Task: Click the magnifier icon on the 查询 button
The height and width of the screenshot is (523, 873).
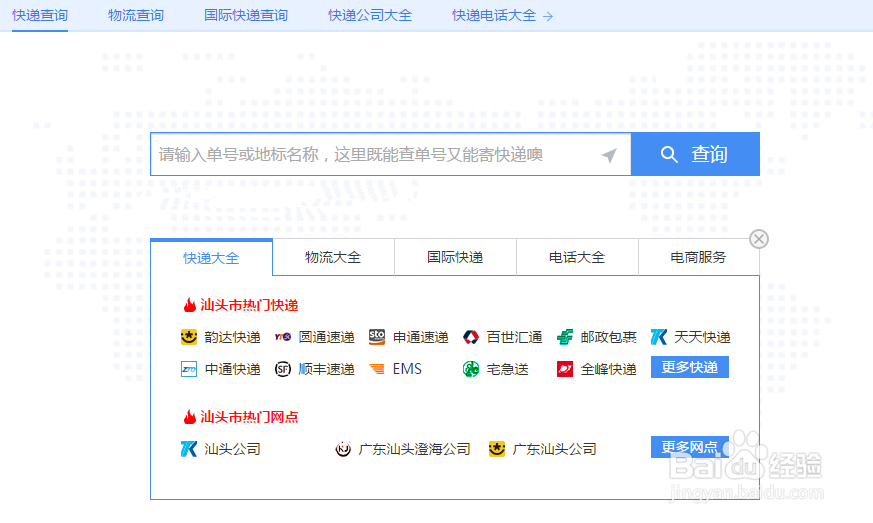Action: click(669, 154)
